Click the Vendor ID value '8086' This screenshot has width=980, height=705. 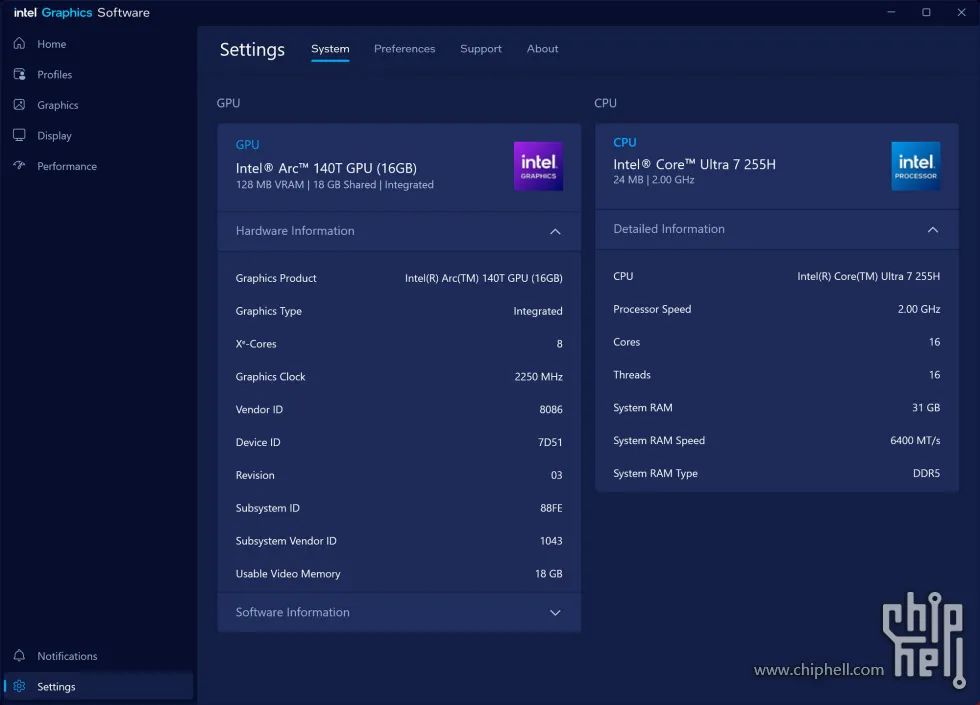click(551, 409)
